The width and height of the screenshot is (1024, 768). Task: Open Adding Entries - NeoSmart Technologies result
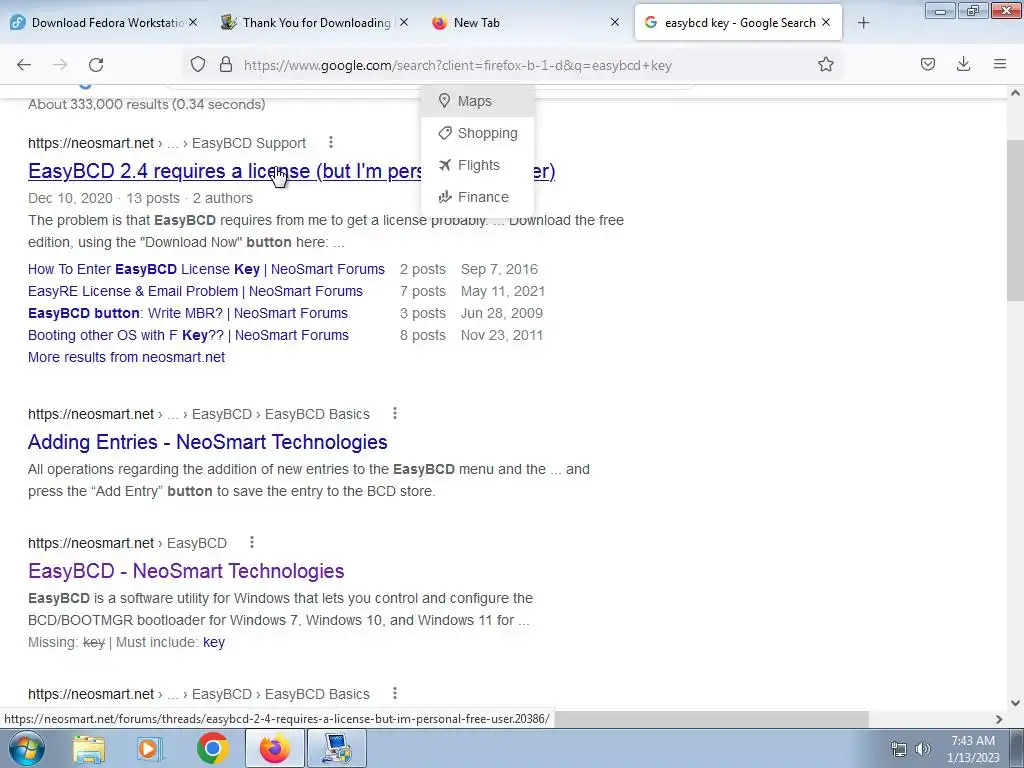click(x=208, y=442)
